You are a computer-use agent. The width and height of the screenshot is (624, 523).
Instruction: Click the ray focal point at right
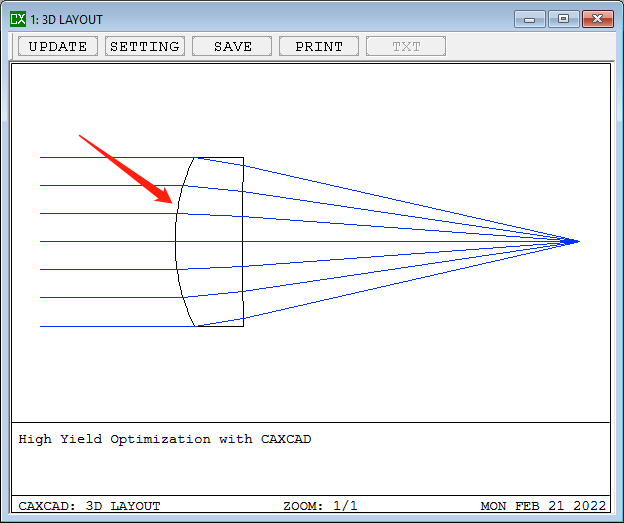point(571,241)
